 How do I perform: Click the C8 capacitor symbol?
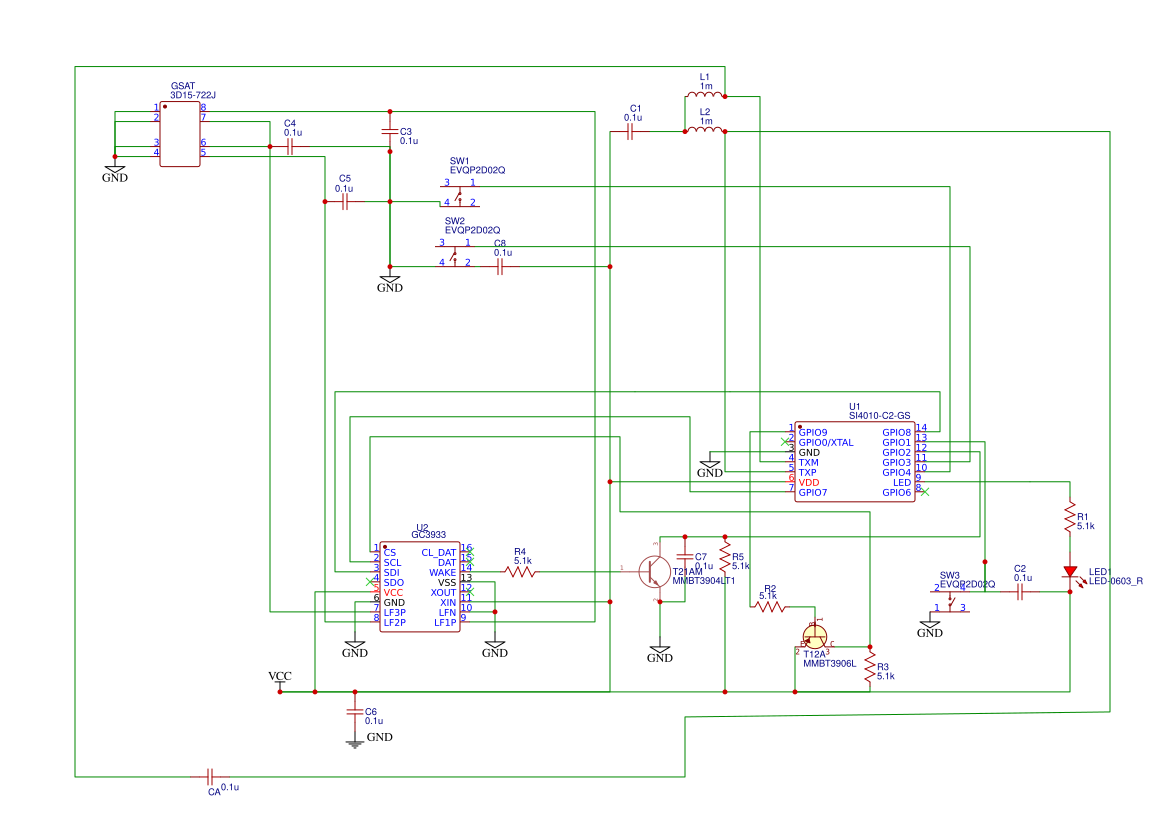point(500,266)
